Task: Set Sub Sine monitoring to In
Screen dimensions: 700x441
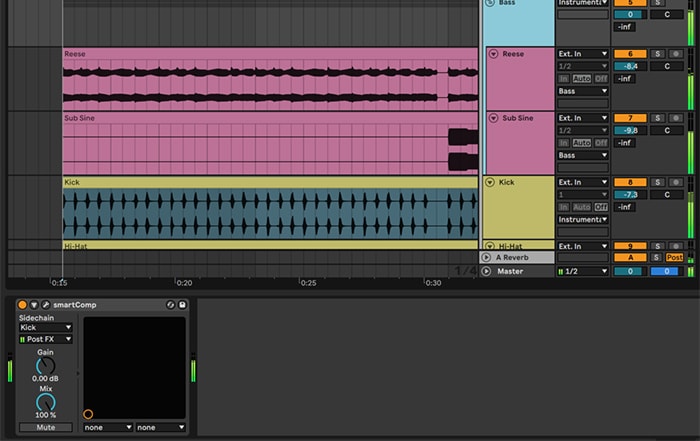Action: [563, 143]
